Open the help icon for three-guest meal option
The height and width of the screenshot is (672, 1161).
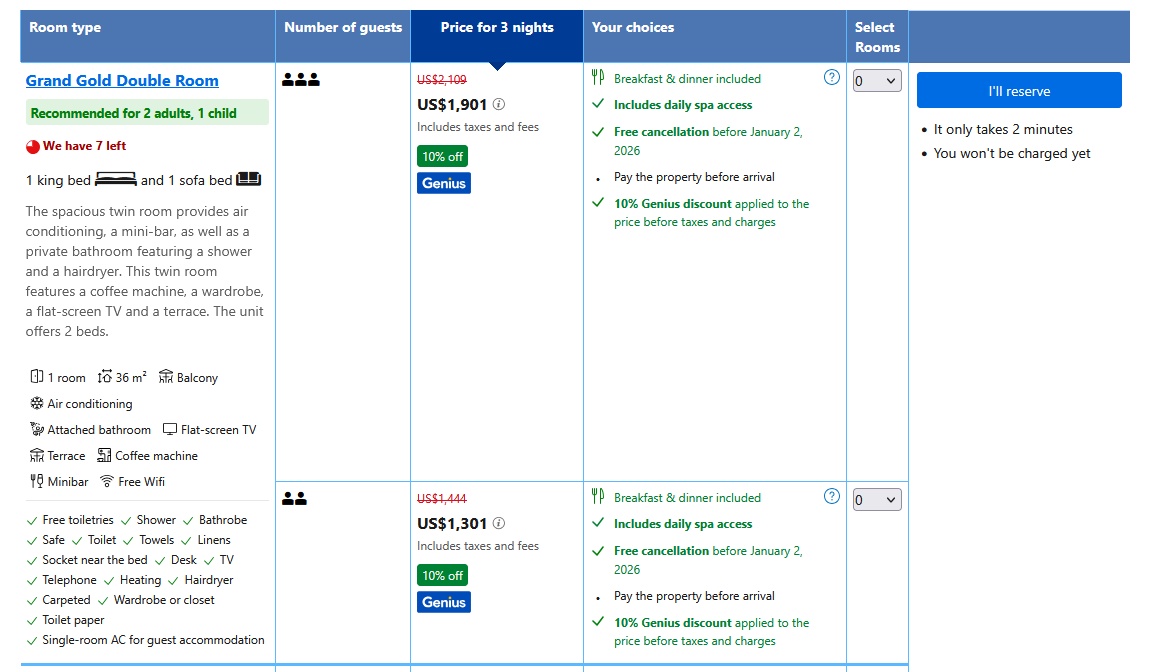point(832,77)
